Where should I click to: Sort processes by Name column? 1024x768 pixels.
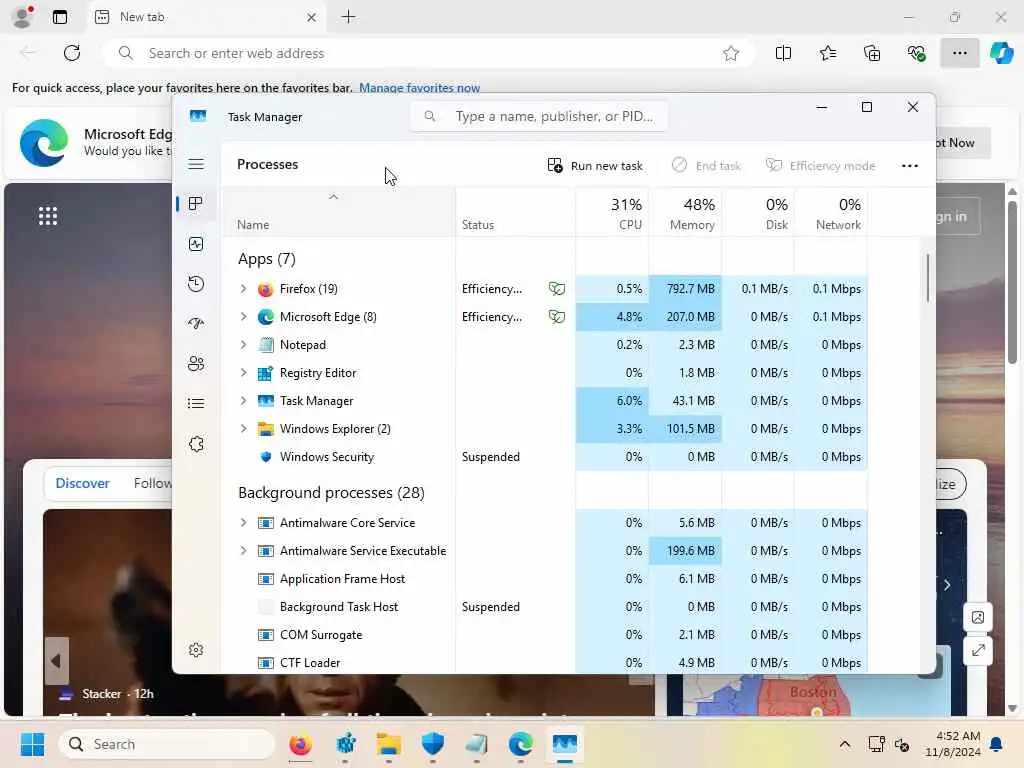click(338, 212)
